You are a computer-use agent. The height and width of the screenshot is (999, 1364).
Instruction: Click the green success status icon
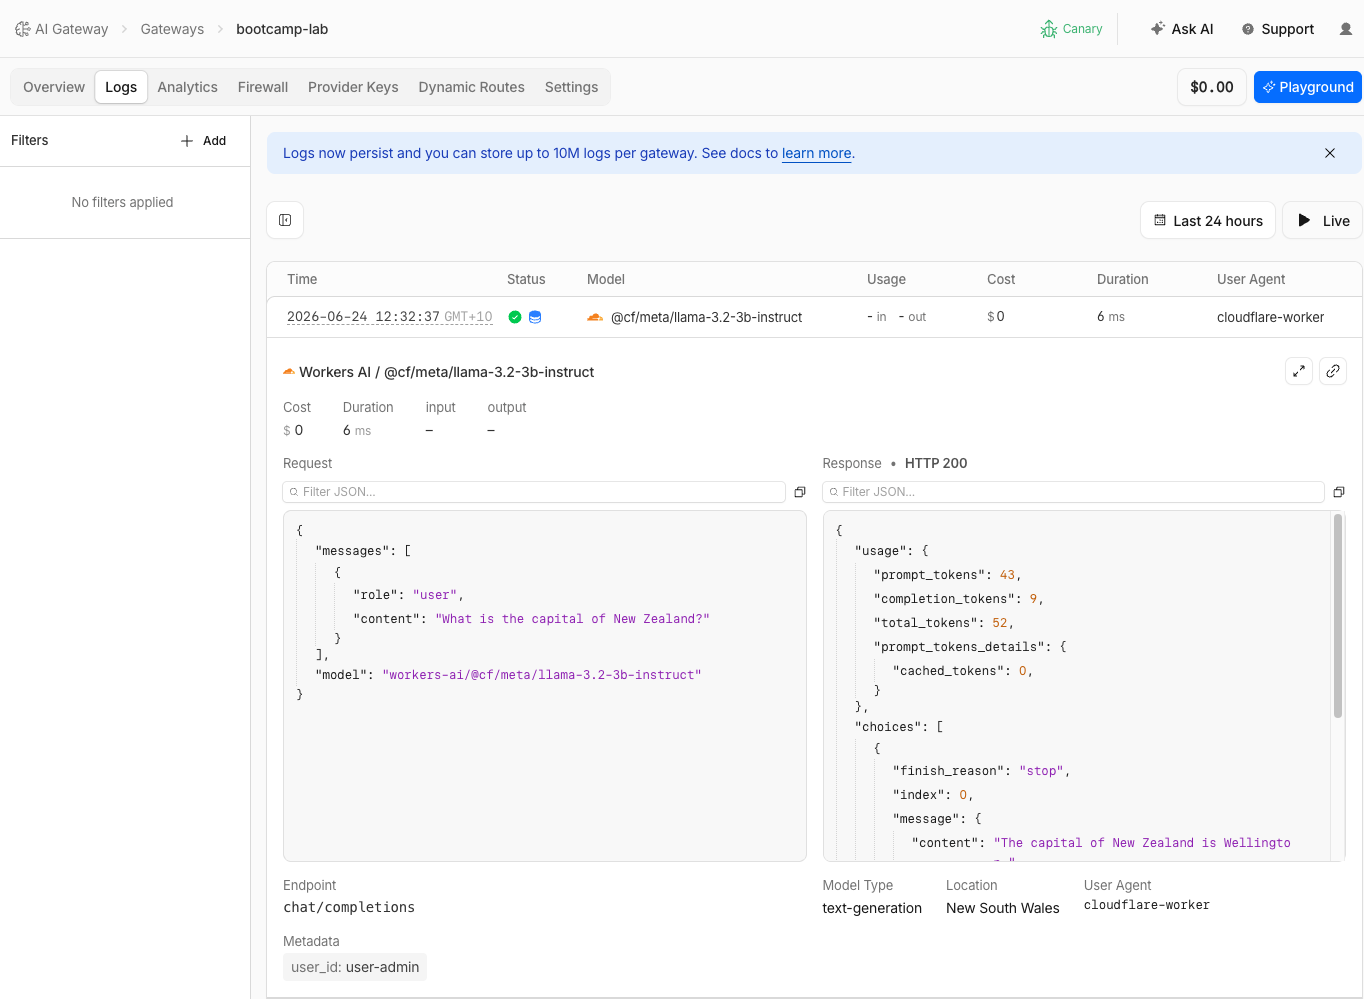[515, 317]
